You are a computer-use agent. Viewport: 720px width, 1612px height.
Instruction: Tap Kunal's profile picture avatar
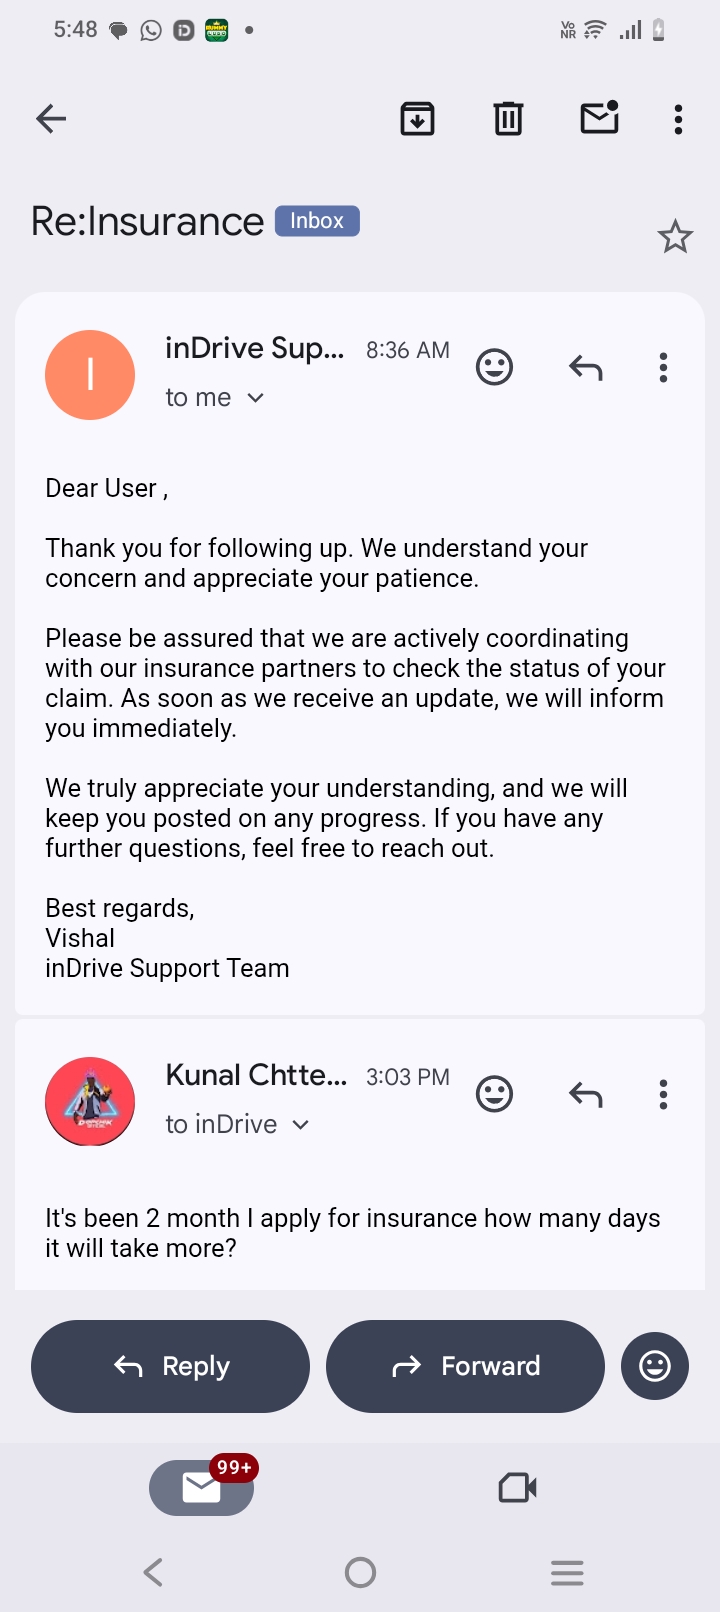[x=90, y=1101]
